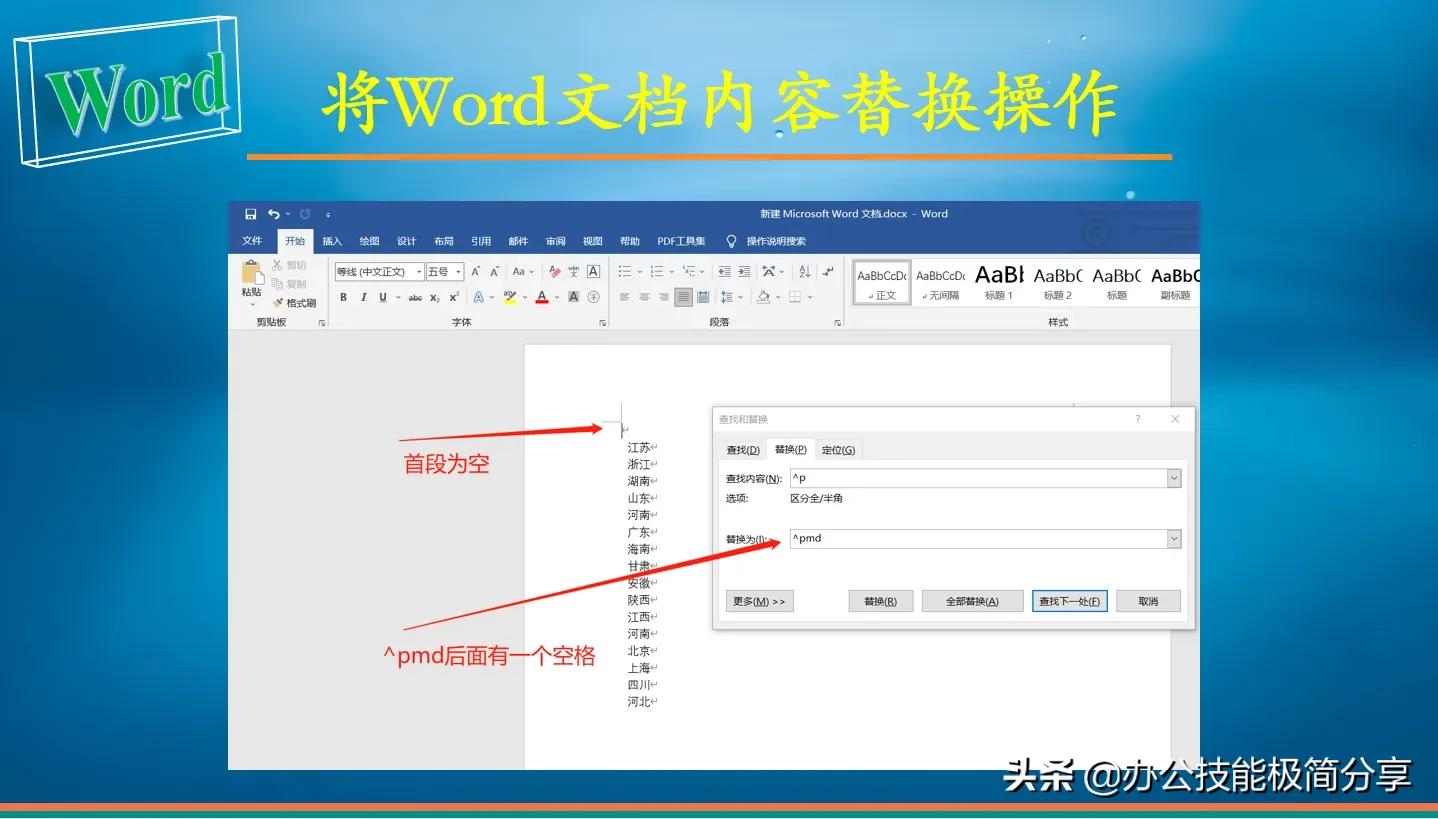Click the Center alignment icon

pyautogui.click(x=644, y=297)
